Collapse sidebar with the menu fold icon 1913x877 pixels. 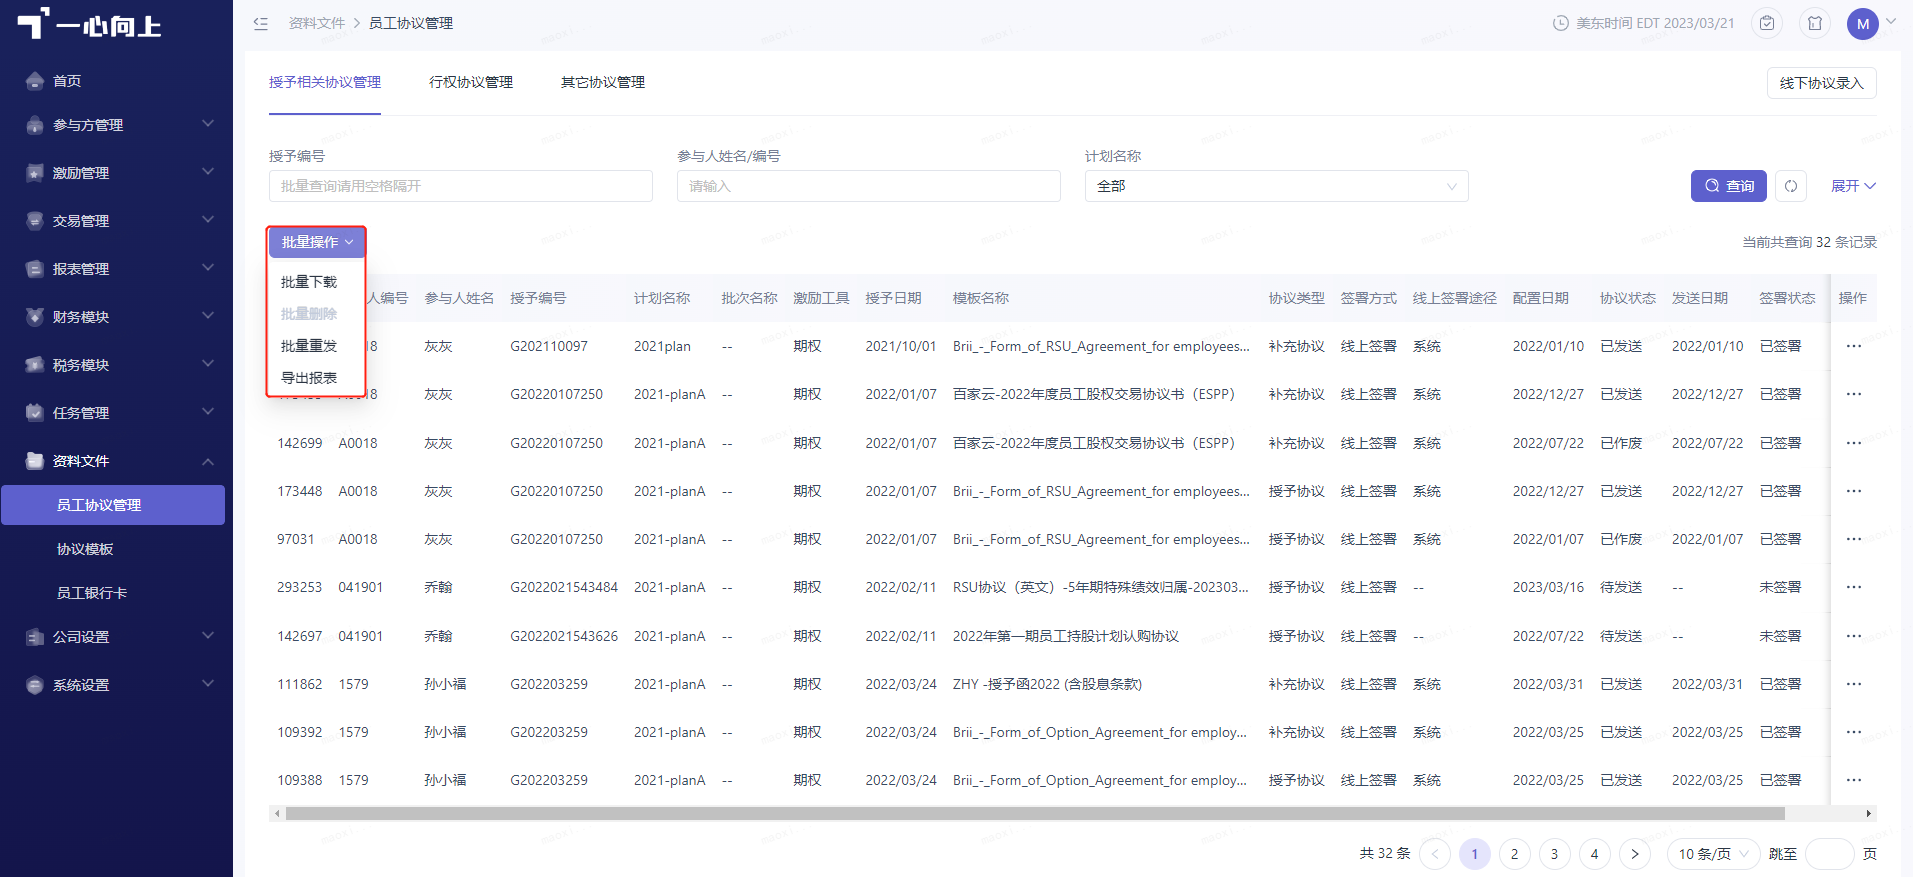[x=261, y=23]
